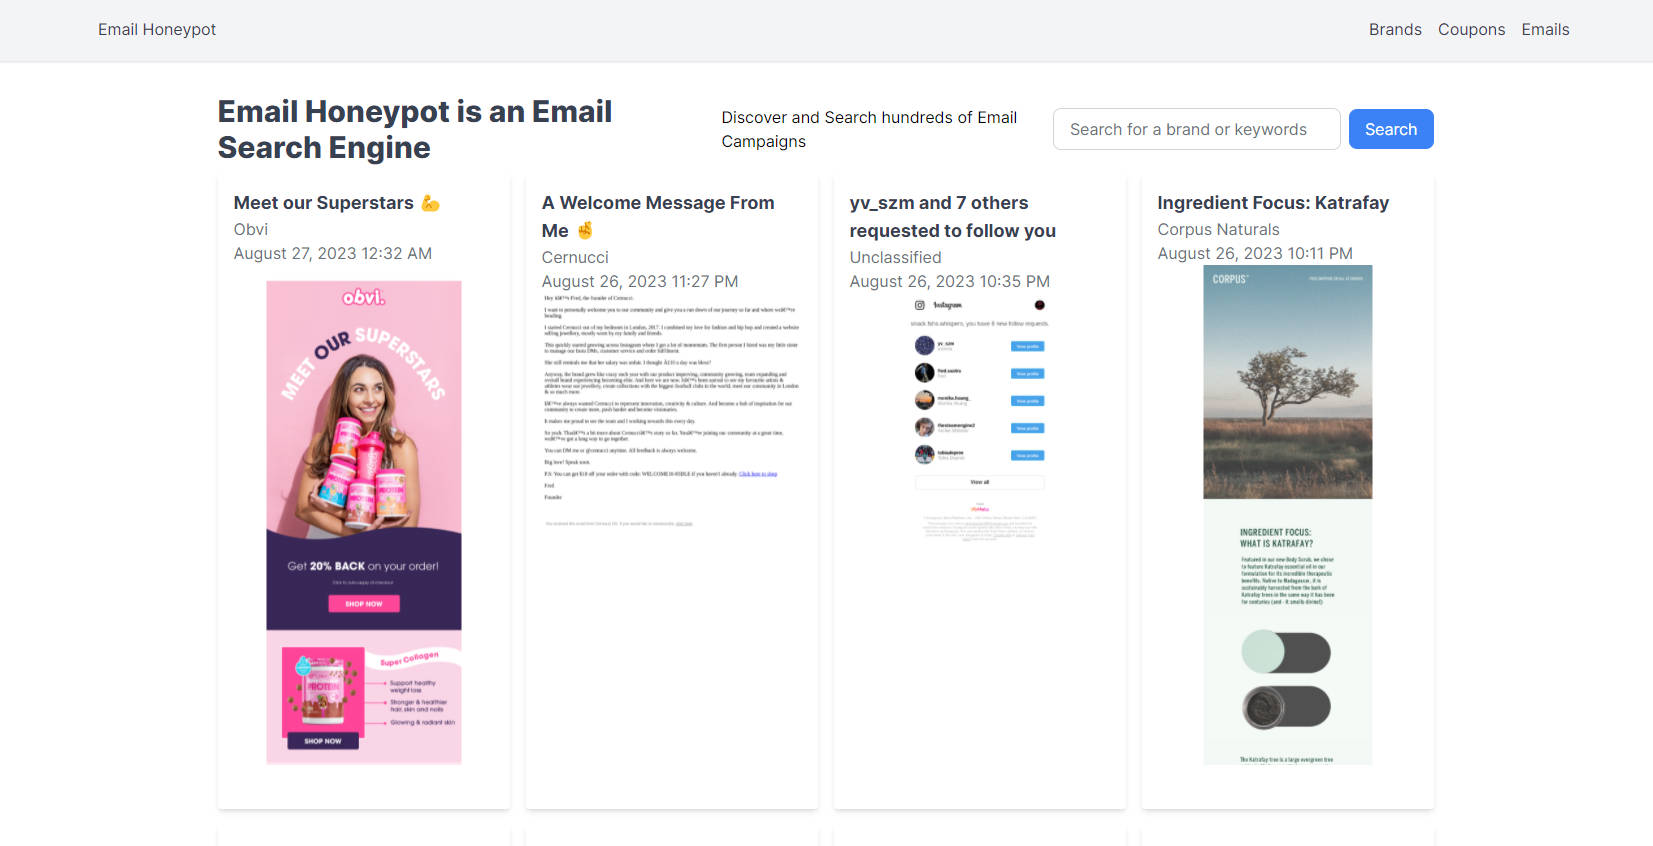Open 'yv_szm and 7 others requested' email
The height and width of the screenshot is (846, 1653).
(x=953, y=217)
